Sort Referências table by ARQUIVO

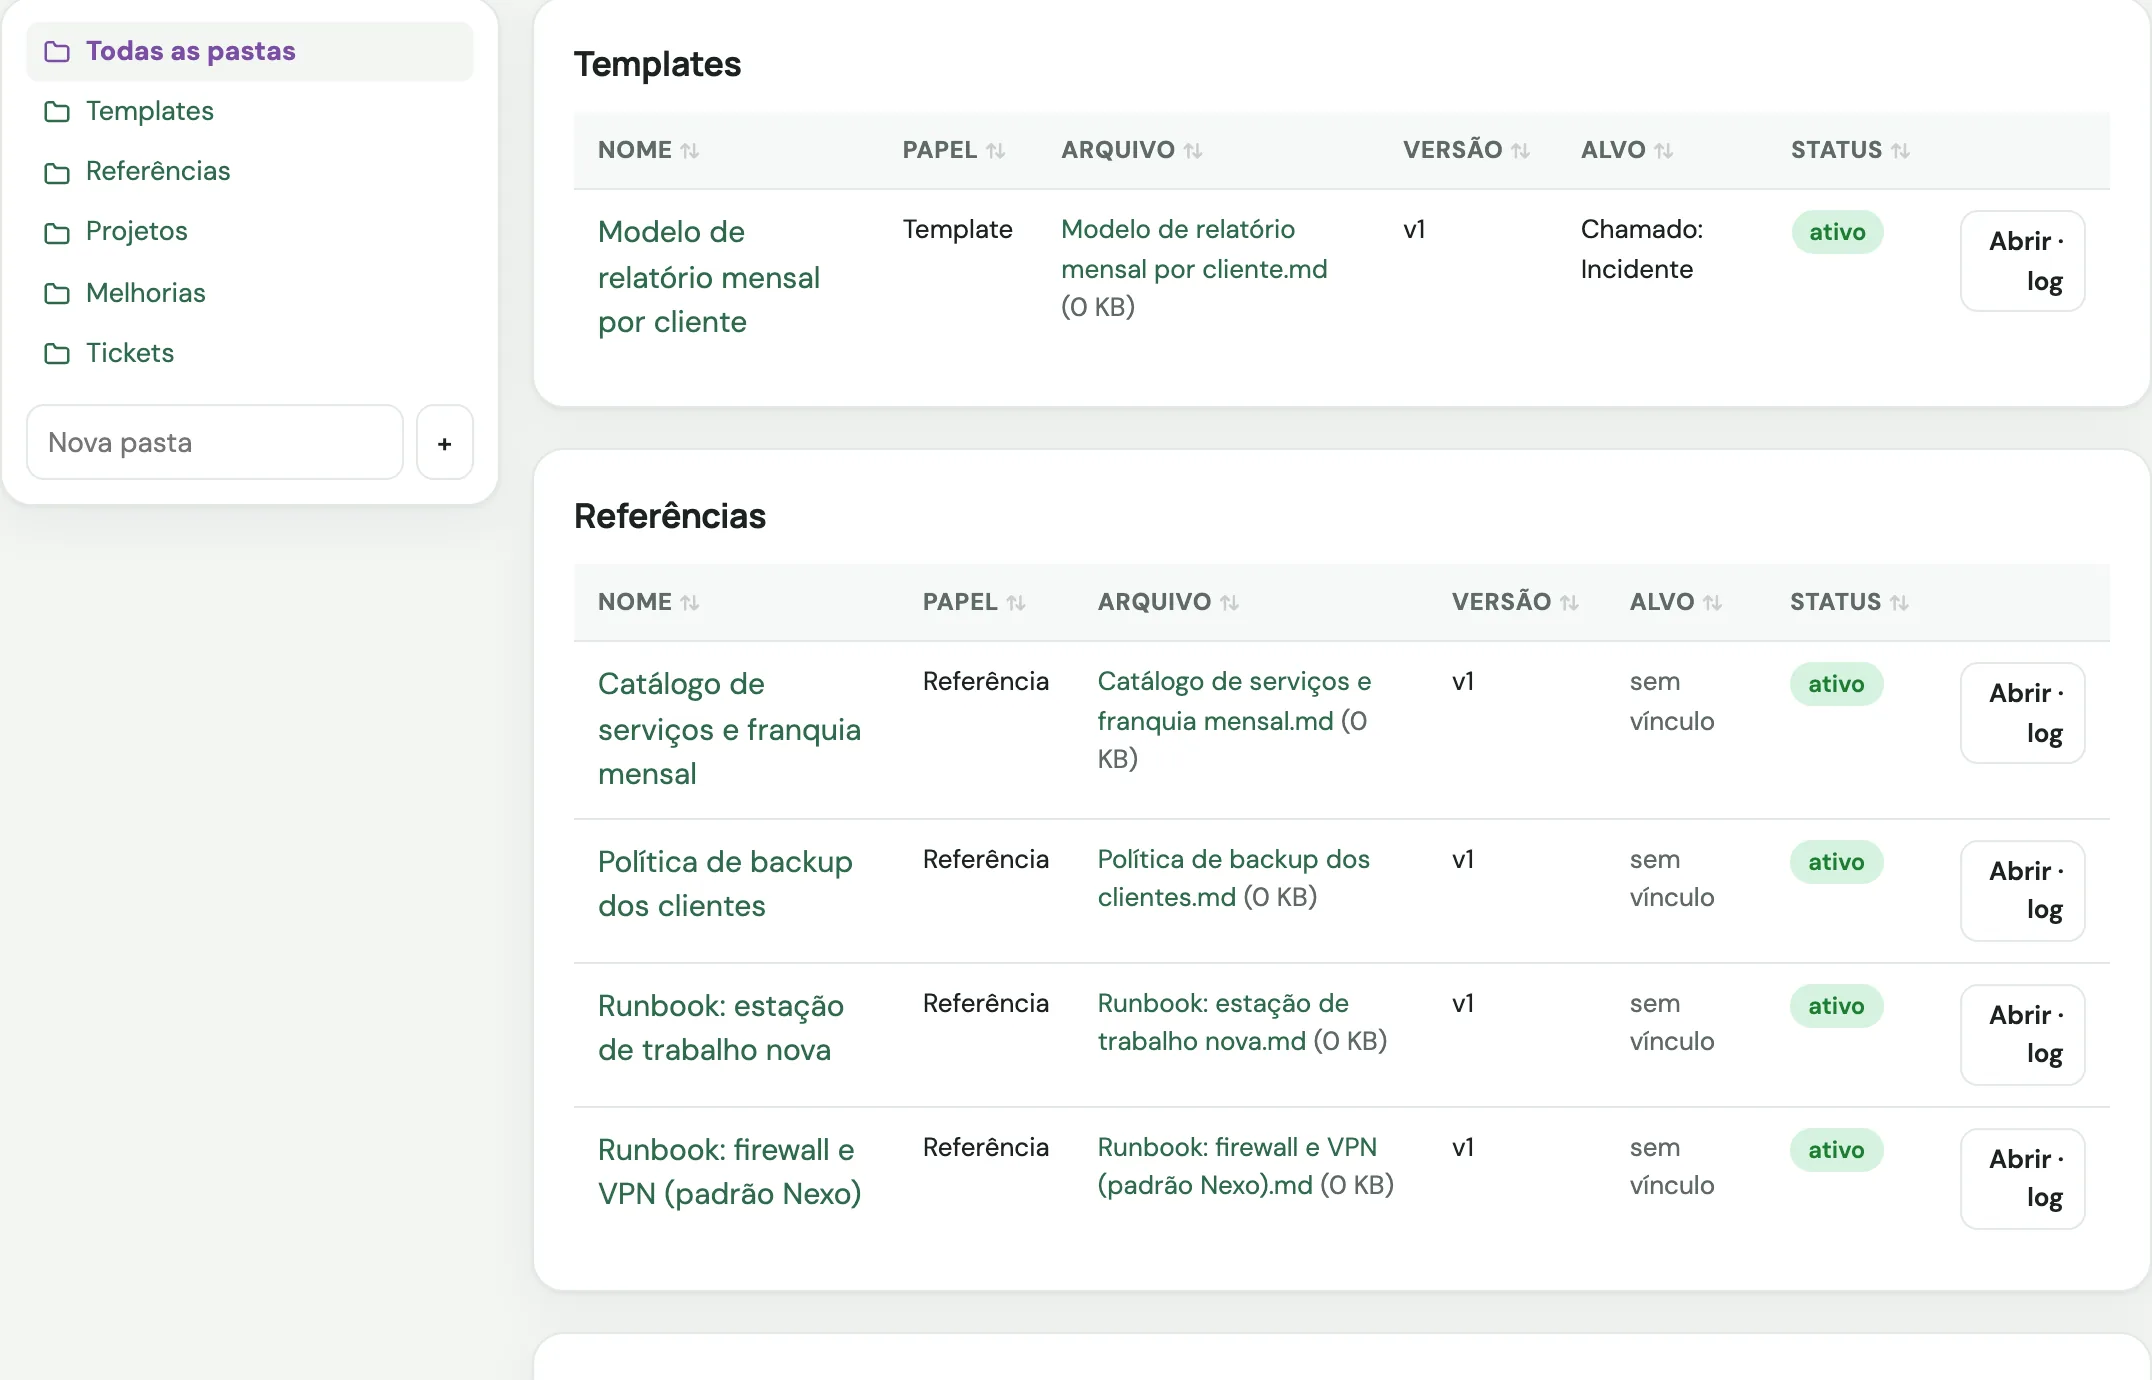(1168, 602)
